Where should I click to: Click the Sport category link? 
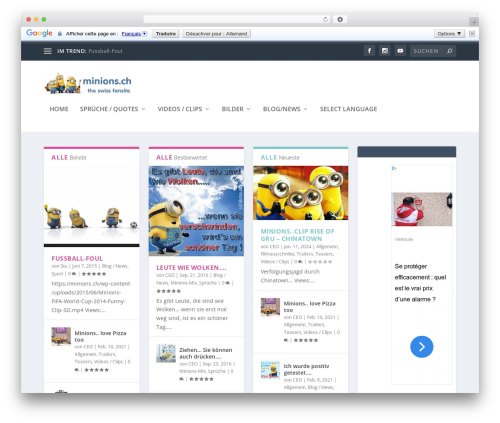[57, 274]
